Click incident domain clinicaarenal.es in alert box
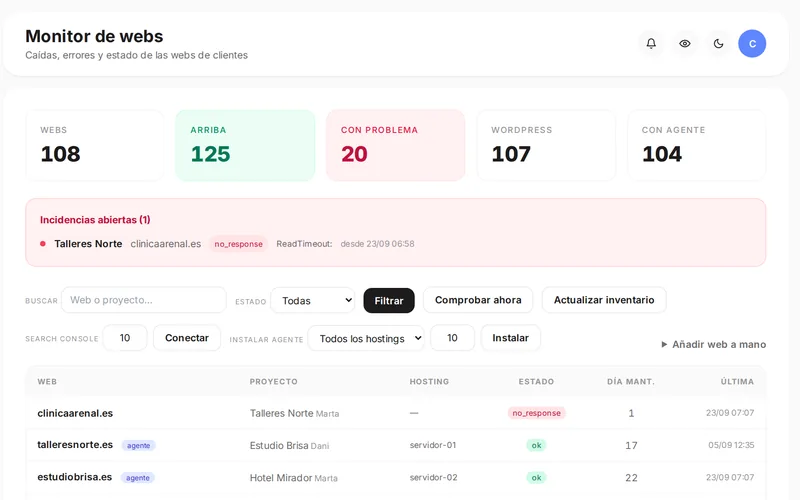This screenshot has height=500, width=800. (x=166, y=244)
